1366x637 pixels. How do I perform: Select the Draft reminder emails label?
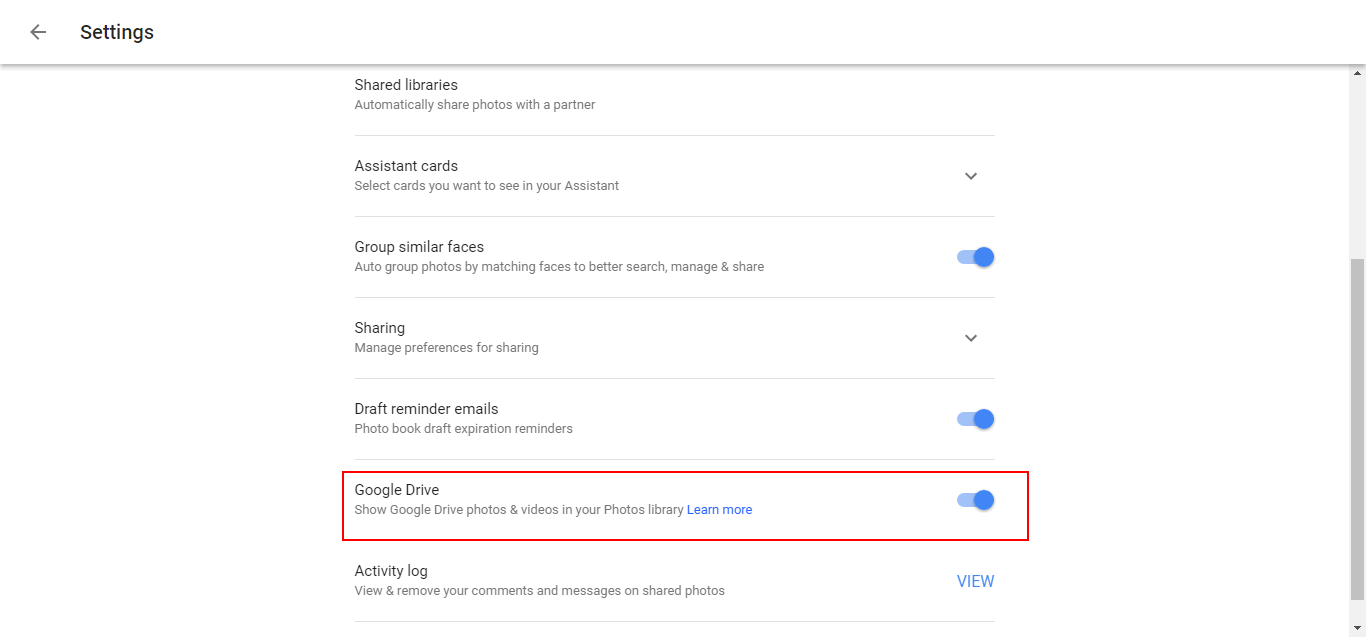pyautogui.click(x=426, y=409)
